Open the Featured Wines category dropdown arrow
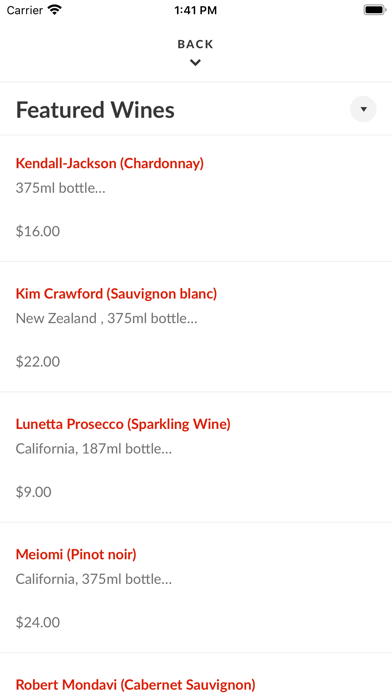Viewport: 392px width, 696px height. pyautogui.click(x=363, y=109)
